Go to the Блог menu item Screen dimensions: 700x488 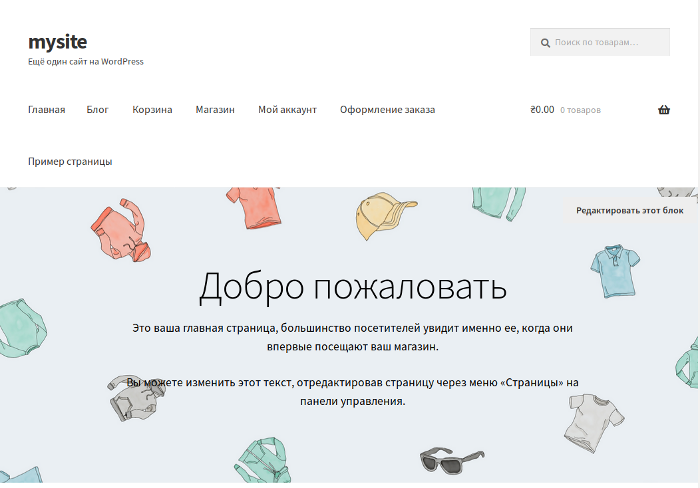click(97, 110)
